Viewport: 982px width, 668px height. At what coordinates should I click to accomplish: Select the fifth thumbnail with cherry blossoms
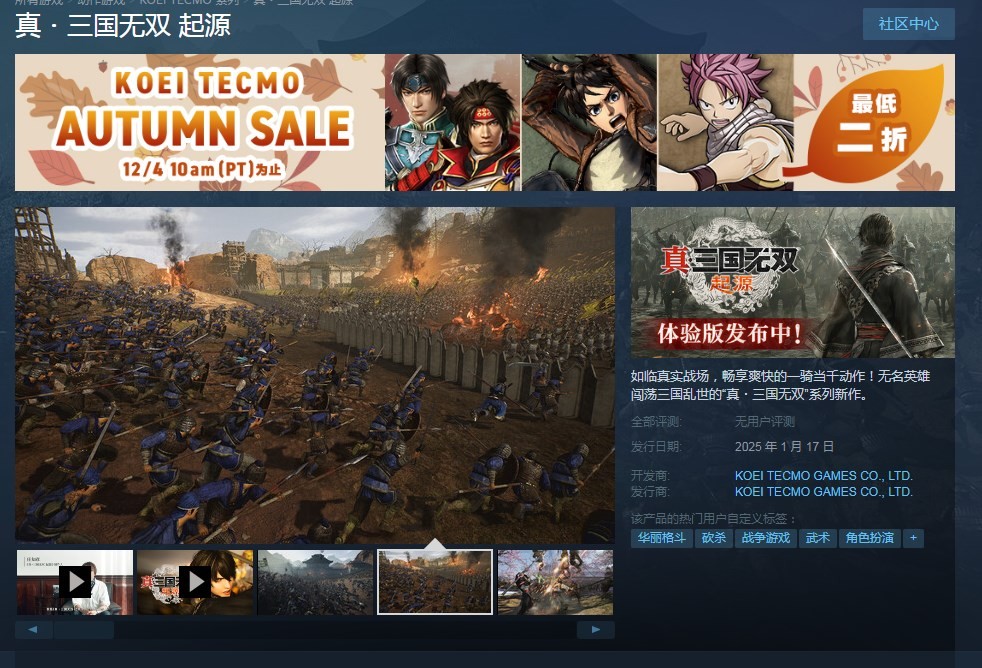click(556, 582)
